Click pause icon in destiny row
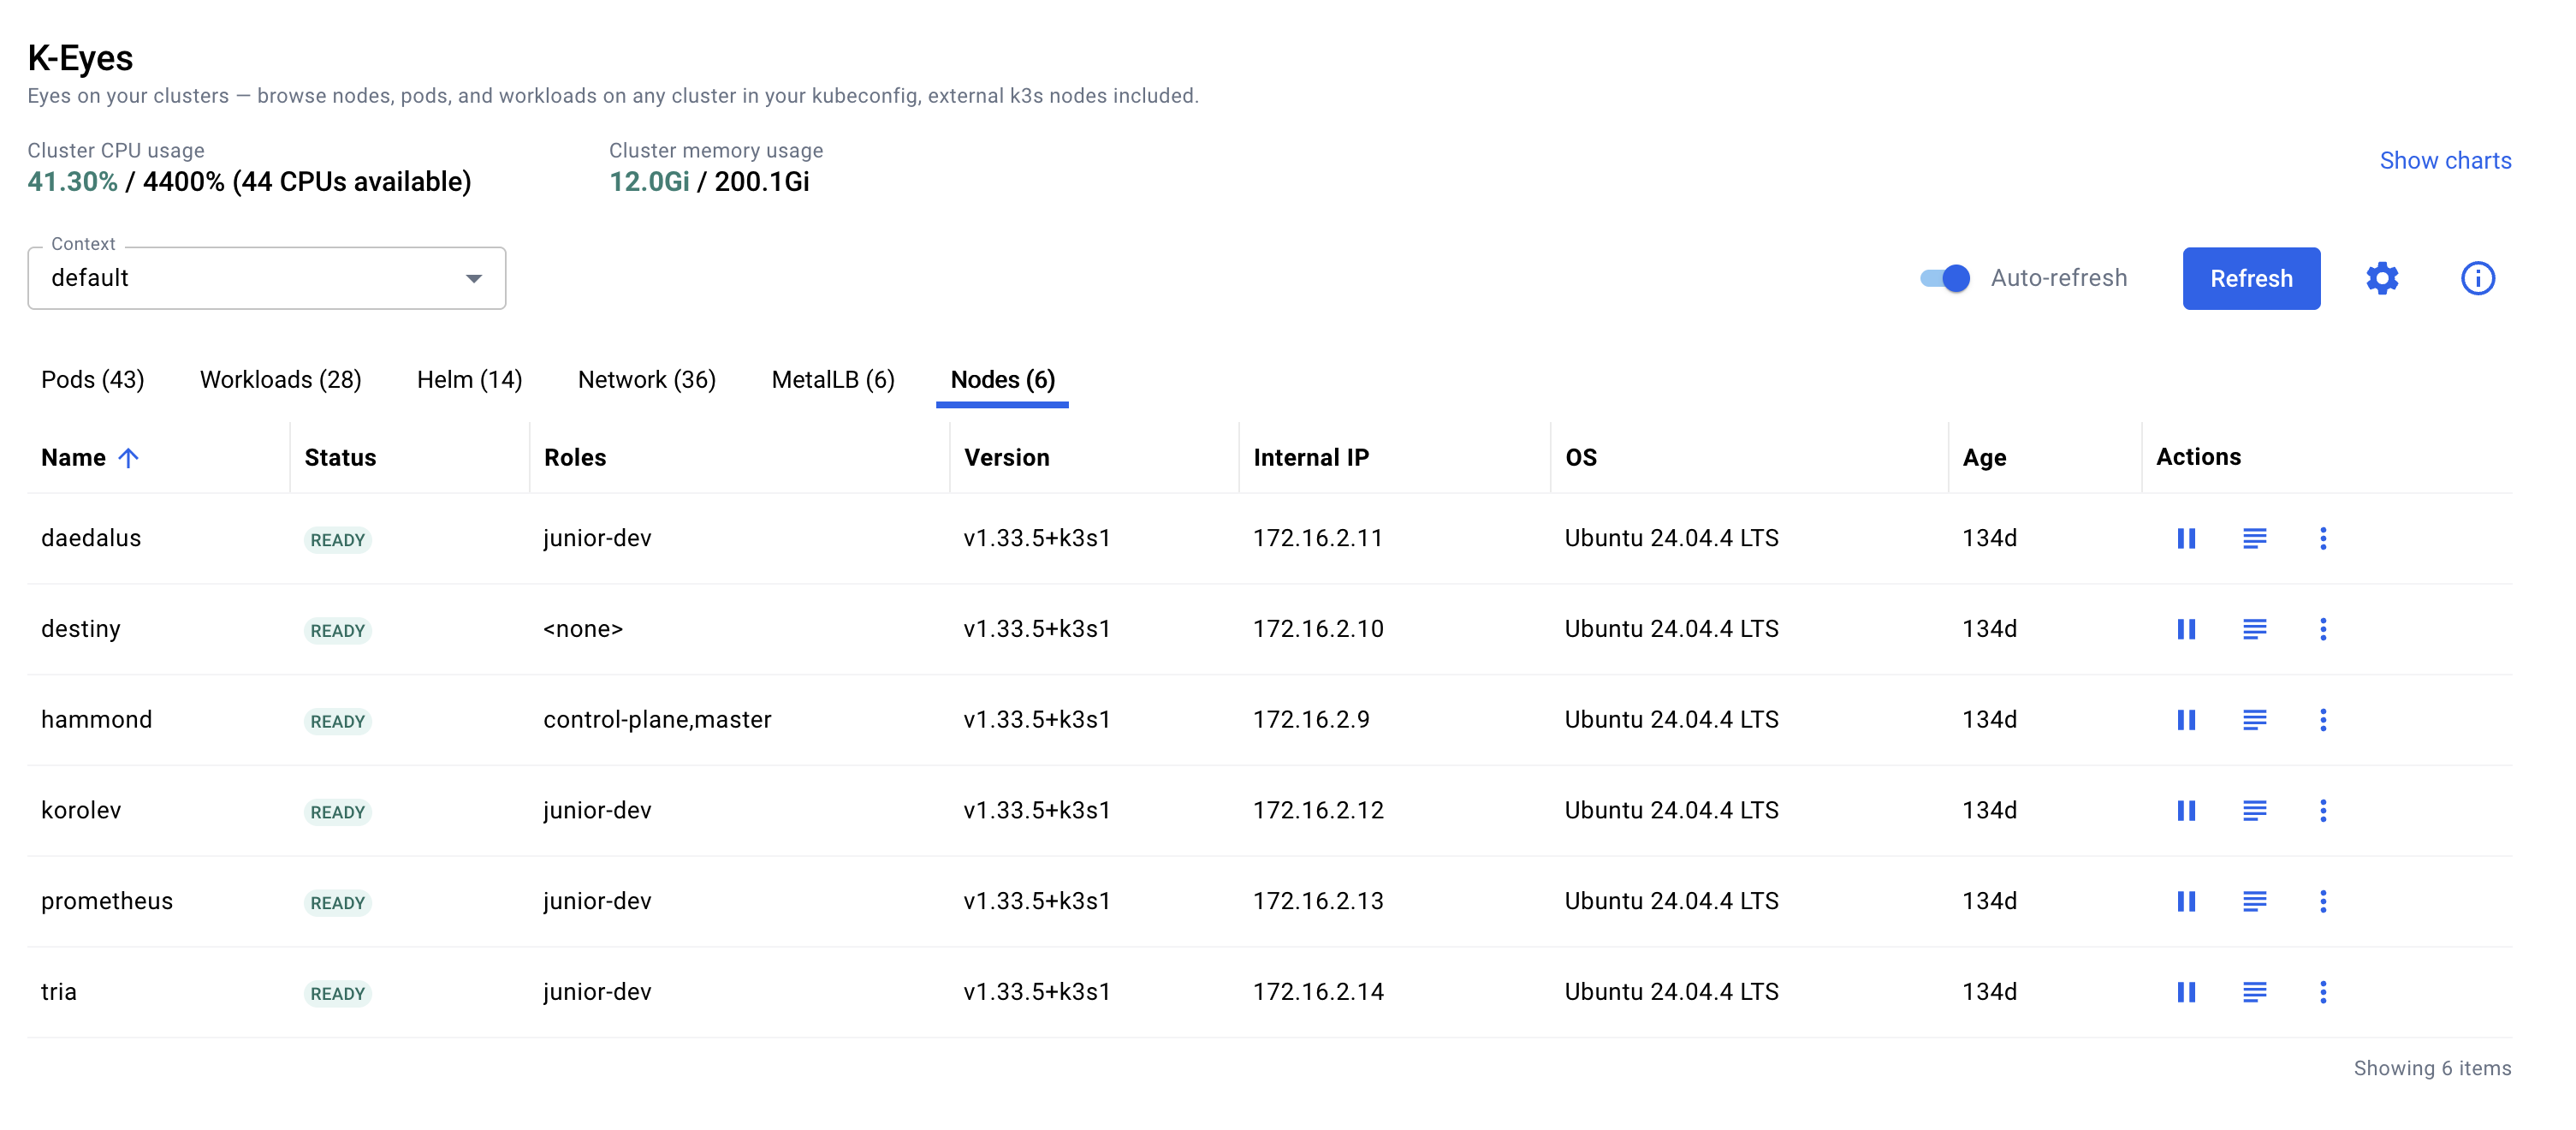This screenshot has height=1130, width=2576. pyautogui.click(x=2186, y=629)
